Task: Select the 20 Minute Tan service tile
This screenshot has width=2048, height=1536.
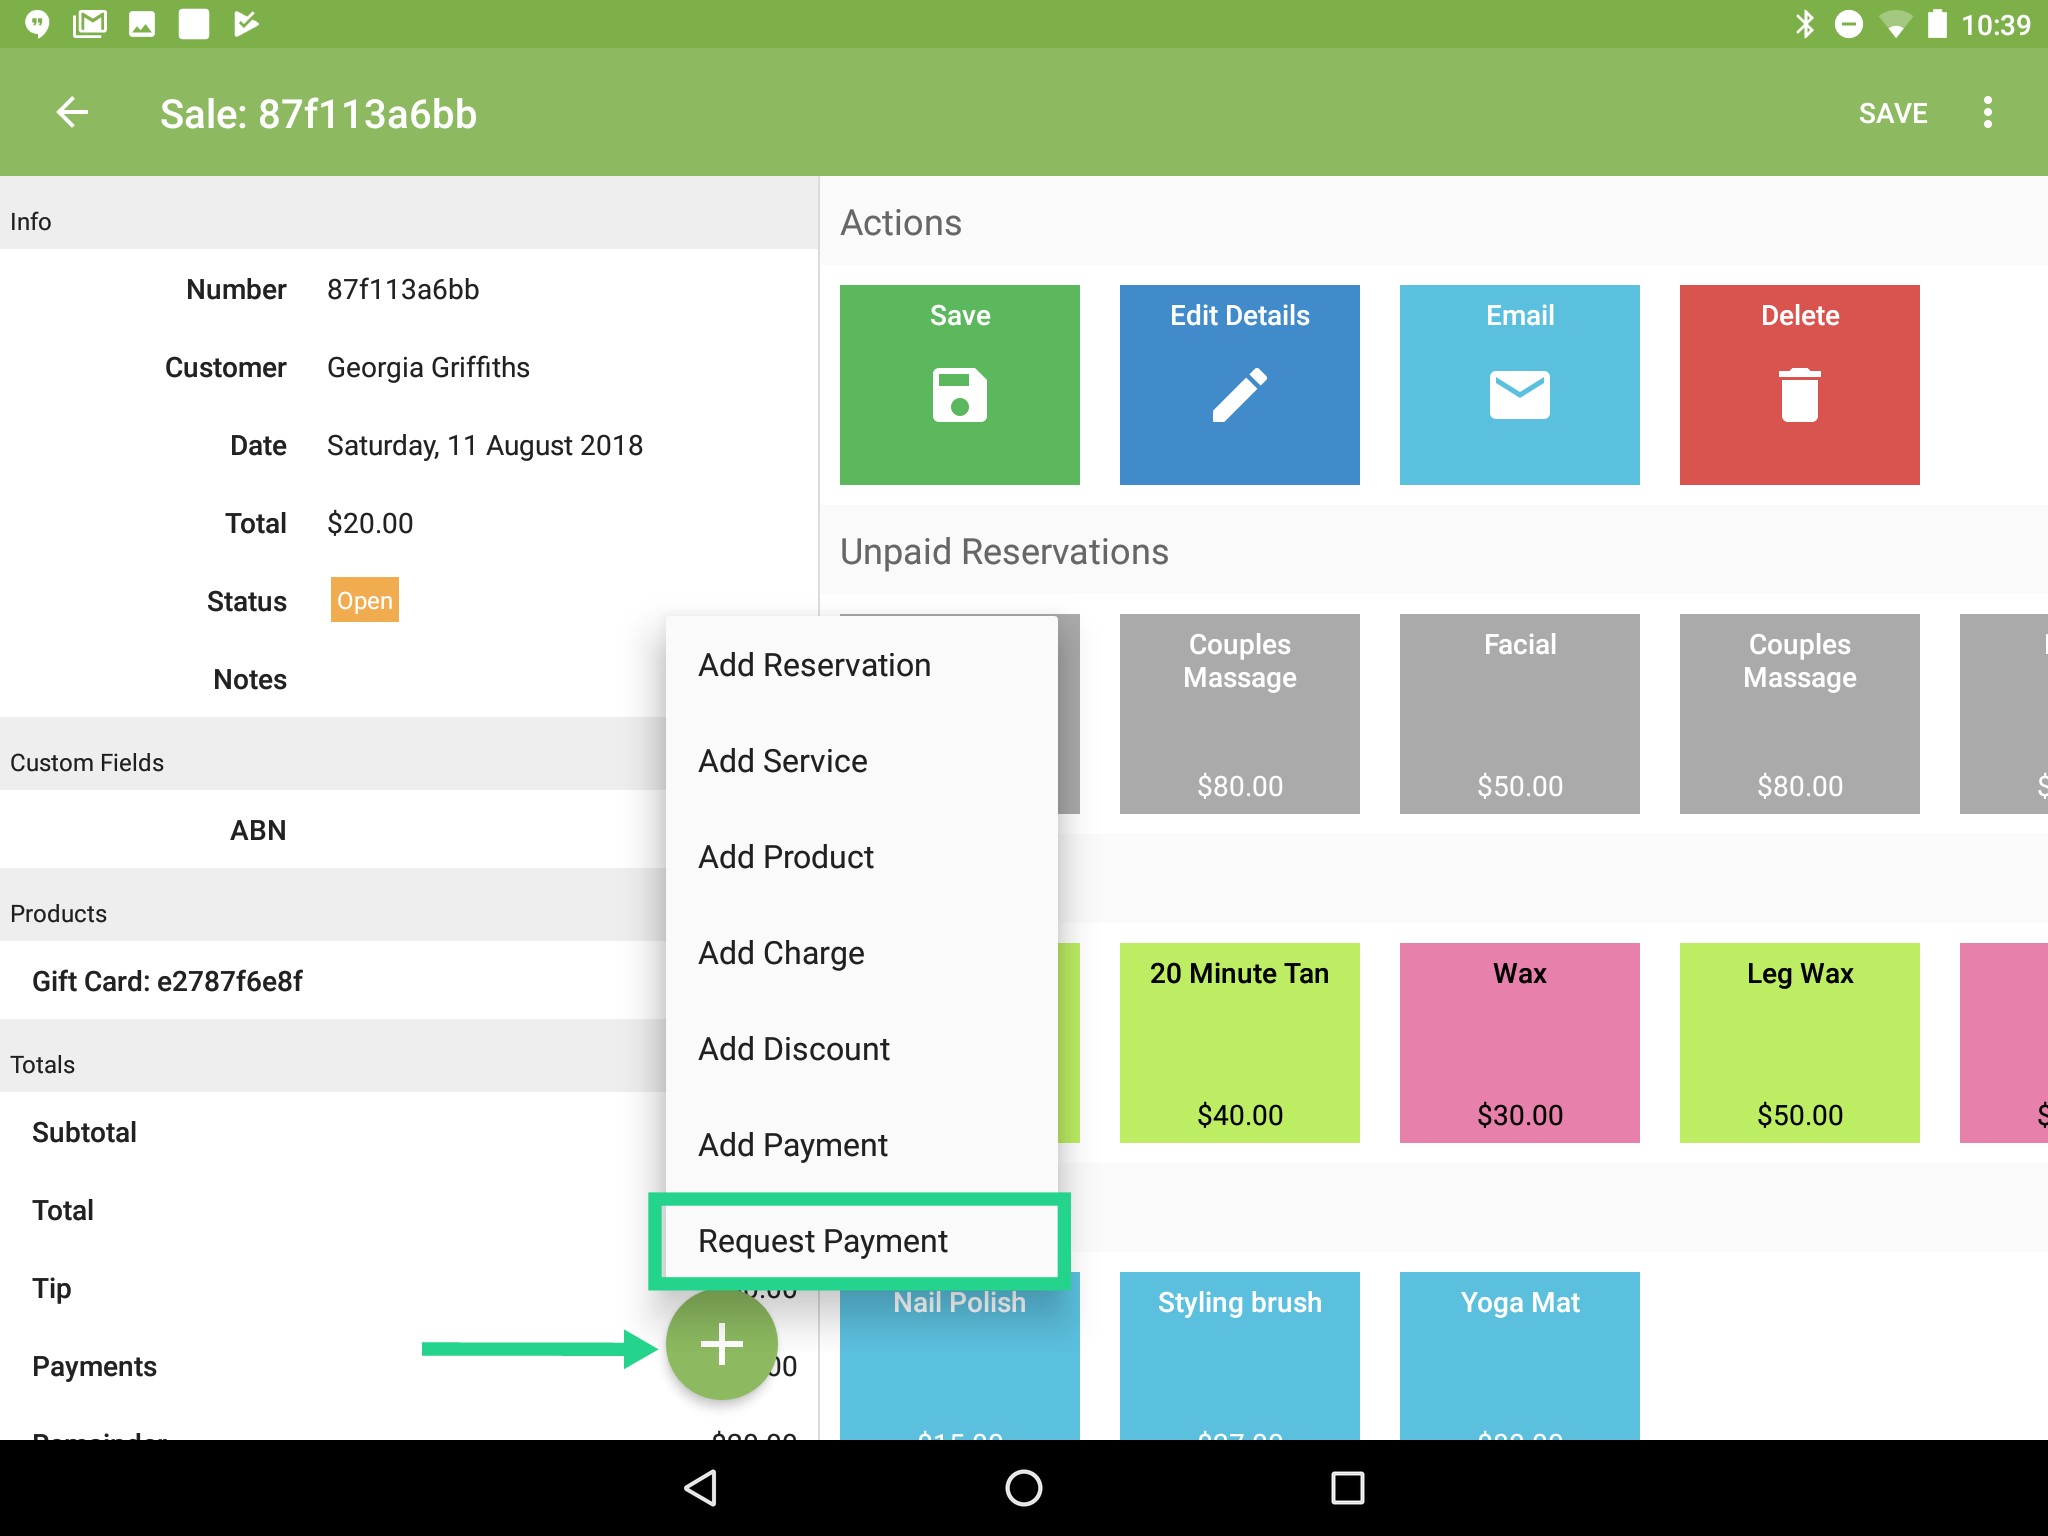Action: point(1239,1043)
